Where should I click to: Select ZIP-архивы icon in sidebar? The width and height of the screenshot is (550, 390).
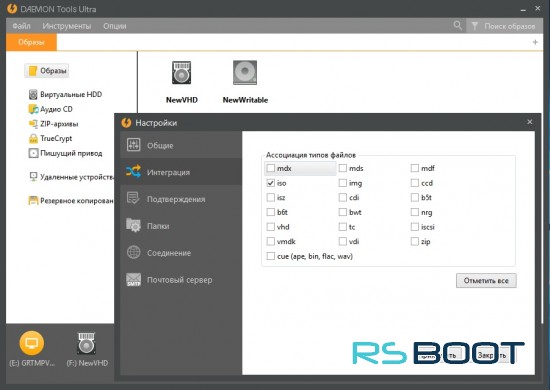[x=33, y=124]
